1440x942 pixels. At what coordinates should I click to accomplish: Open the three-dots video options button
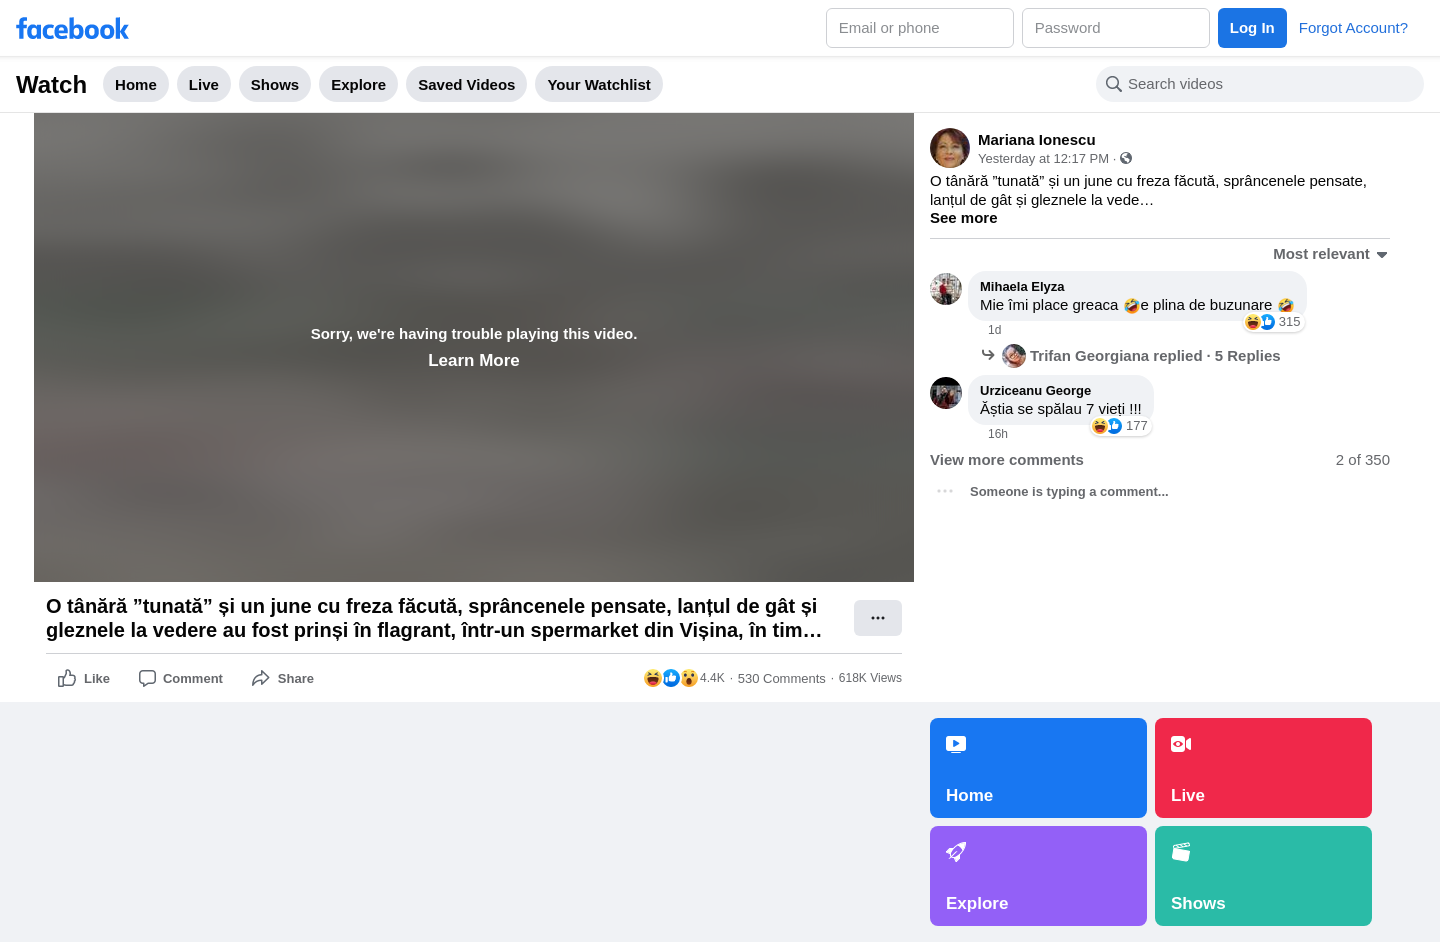[x=878, y=618]
